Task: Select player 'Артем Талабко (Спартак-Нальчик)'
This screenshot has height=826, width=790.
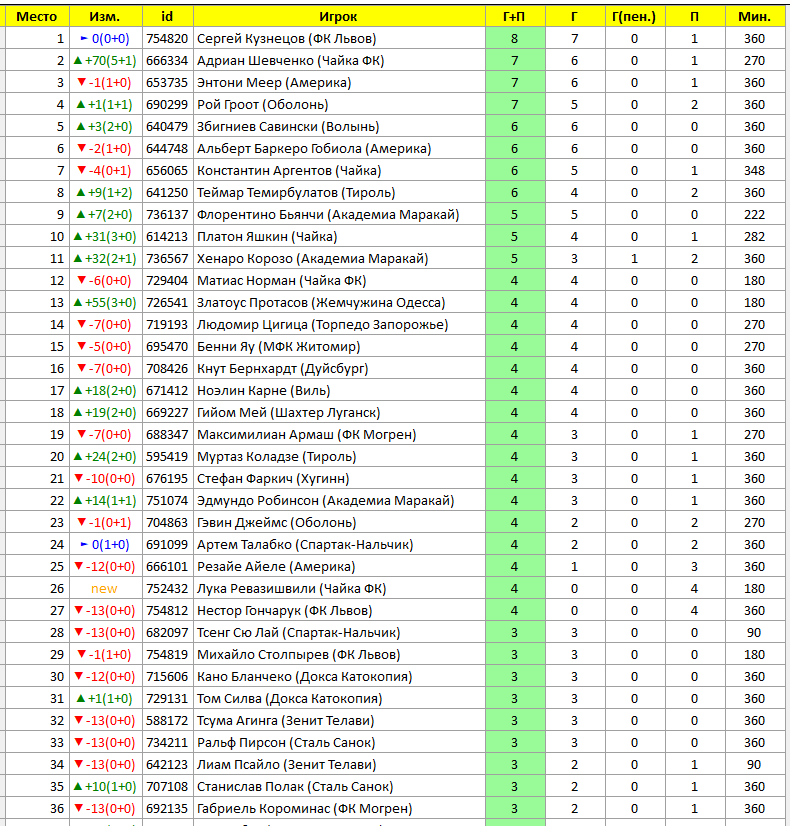Action: [x=339, y=545]
